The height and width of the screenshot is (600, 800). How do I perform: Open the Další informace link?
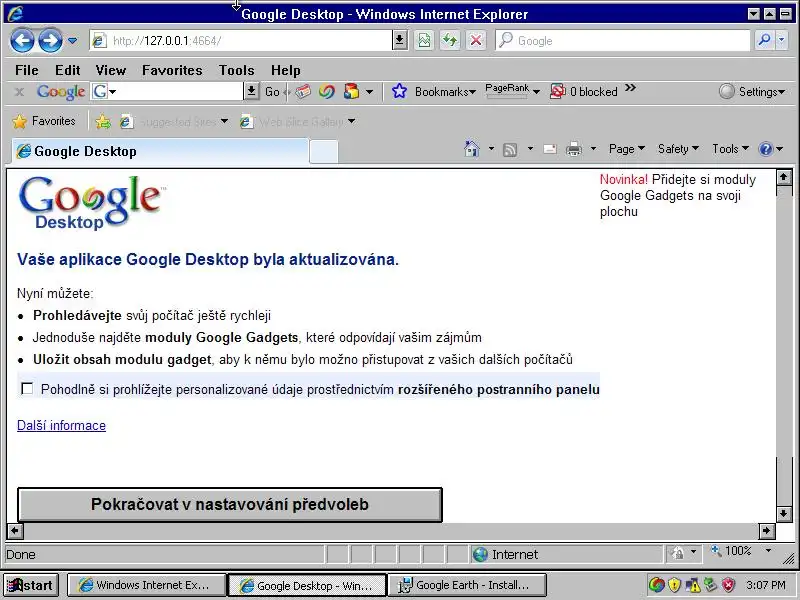click(x=61, y=426)
